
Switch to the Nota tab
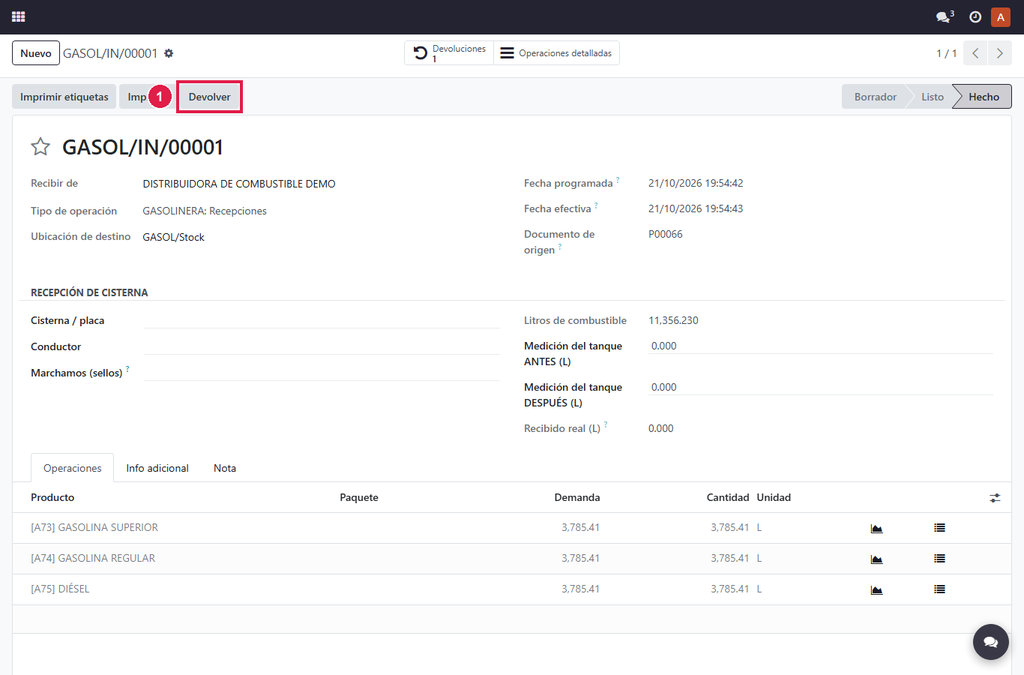(225, 468)
